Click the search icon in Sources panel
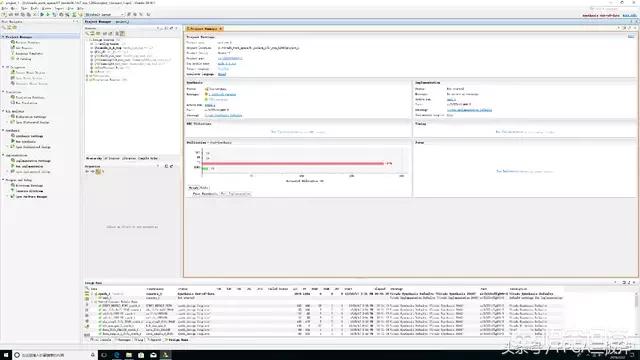 click(87, 33)
